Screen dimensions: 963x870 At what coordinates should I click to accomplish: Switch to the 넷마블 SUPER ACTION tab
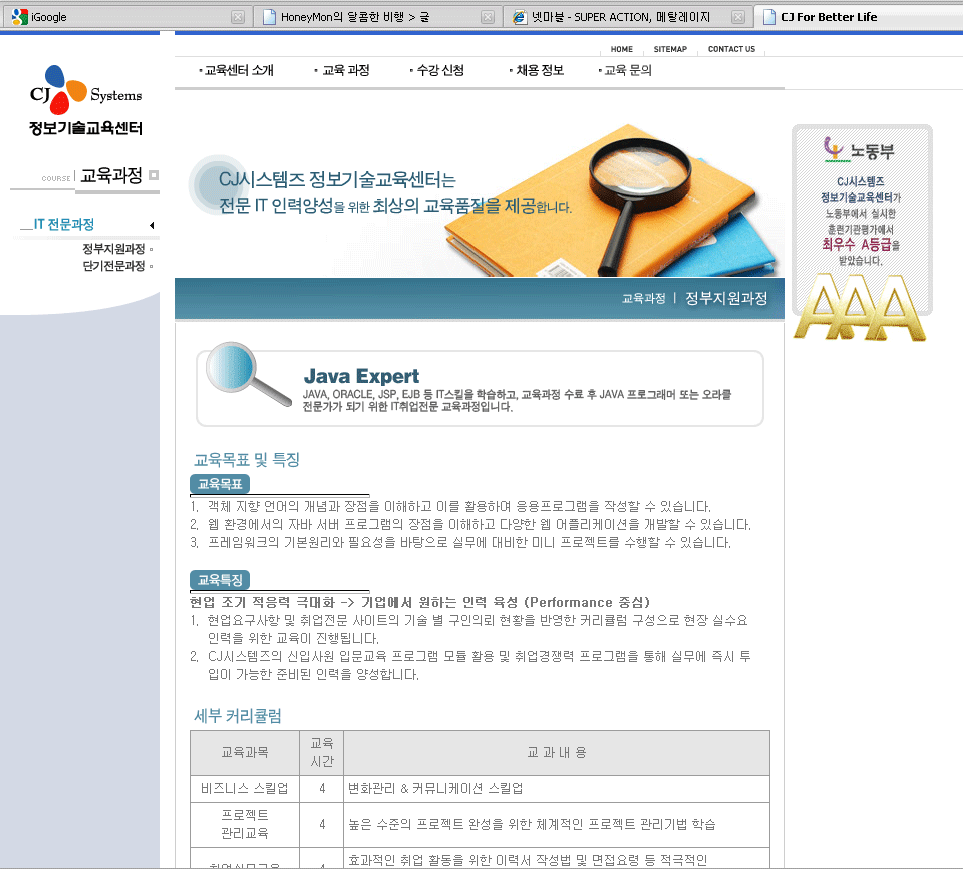tap(627, 17)
